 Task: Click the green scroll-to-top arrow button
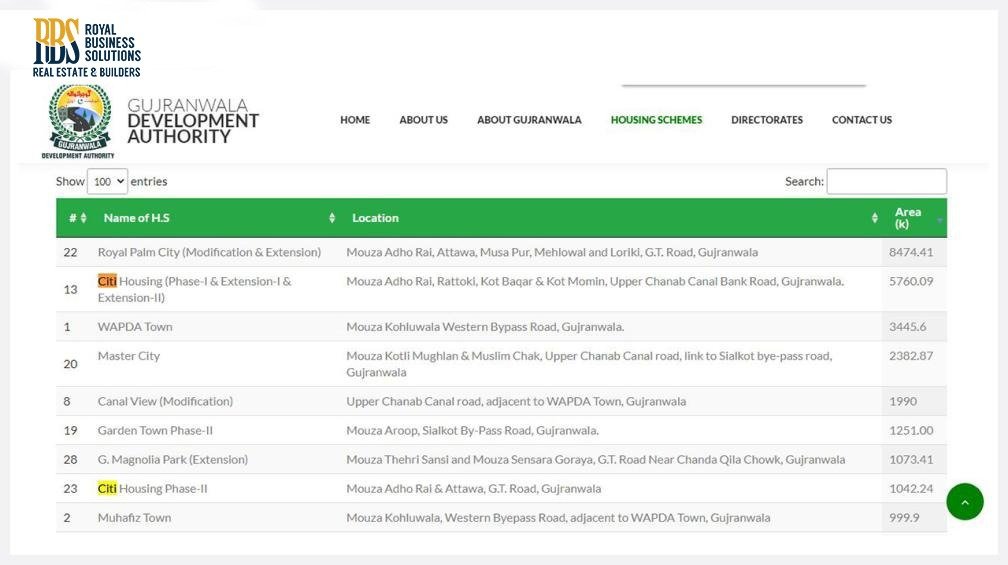(964, 502)
